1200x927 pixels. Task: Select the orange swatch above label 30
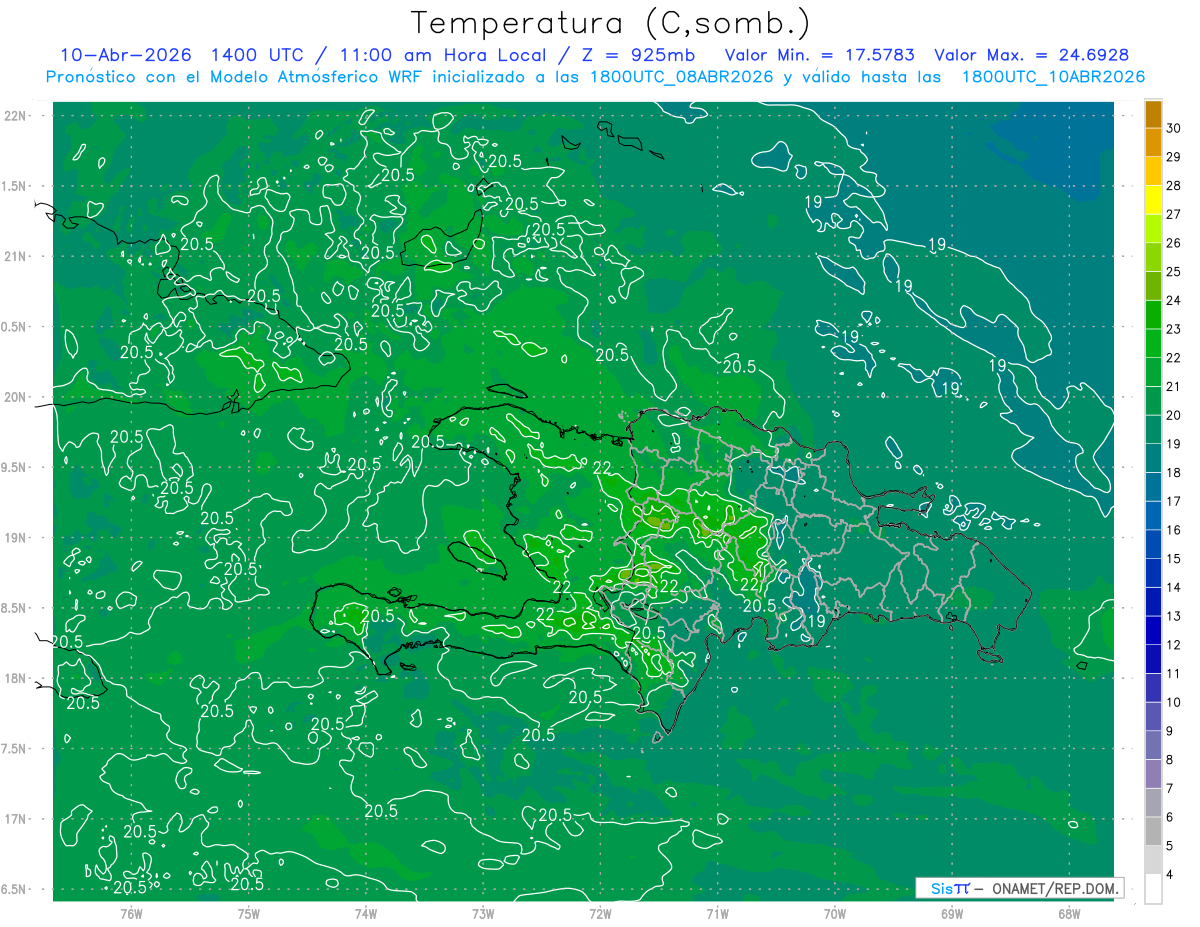pos(1153,114)
